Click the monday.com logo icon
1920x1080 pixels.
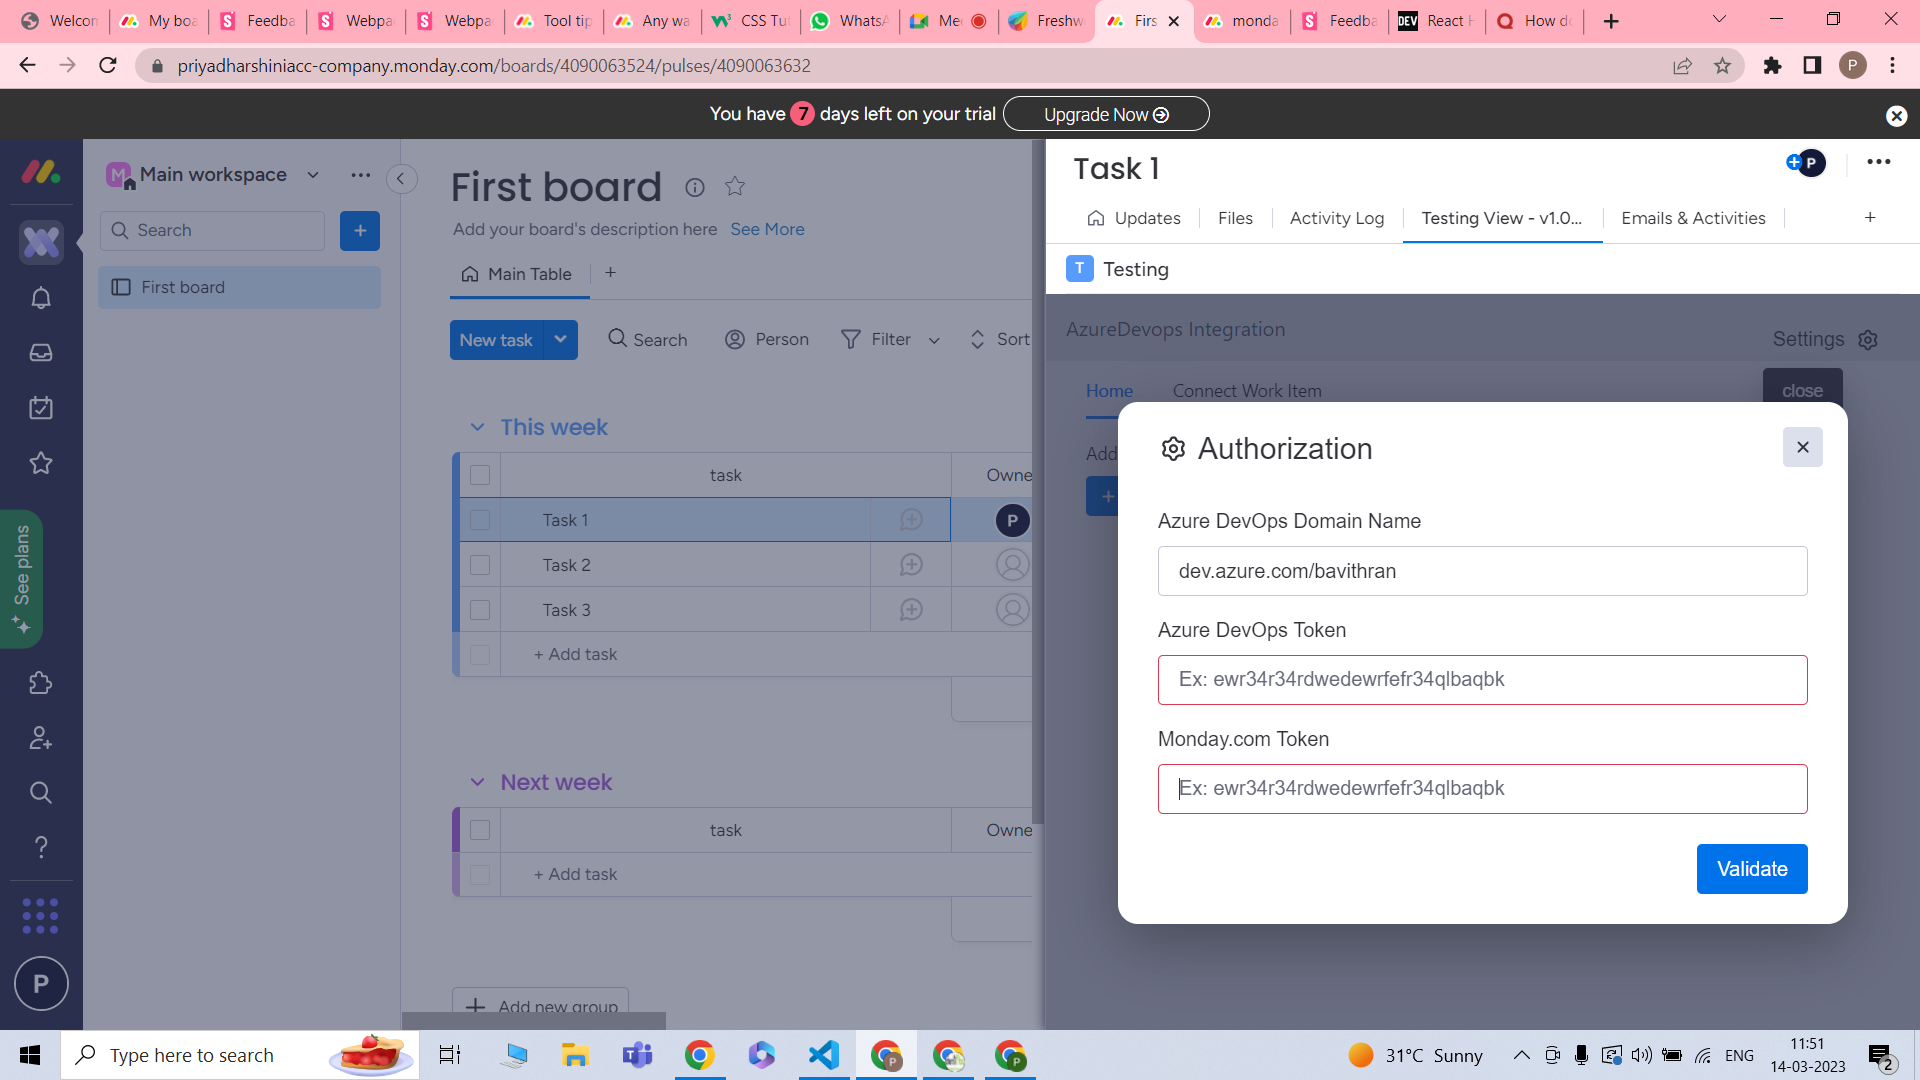tap(41, 172)
